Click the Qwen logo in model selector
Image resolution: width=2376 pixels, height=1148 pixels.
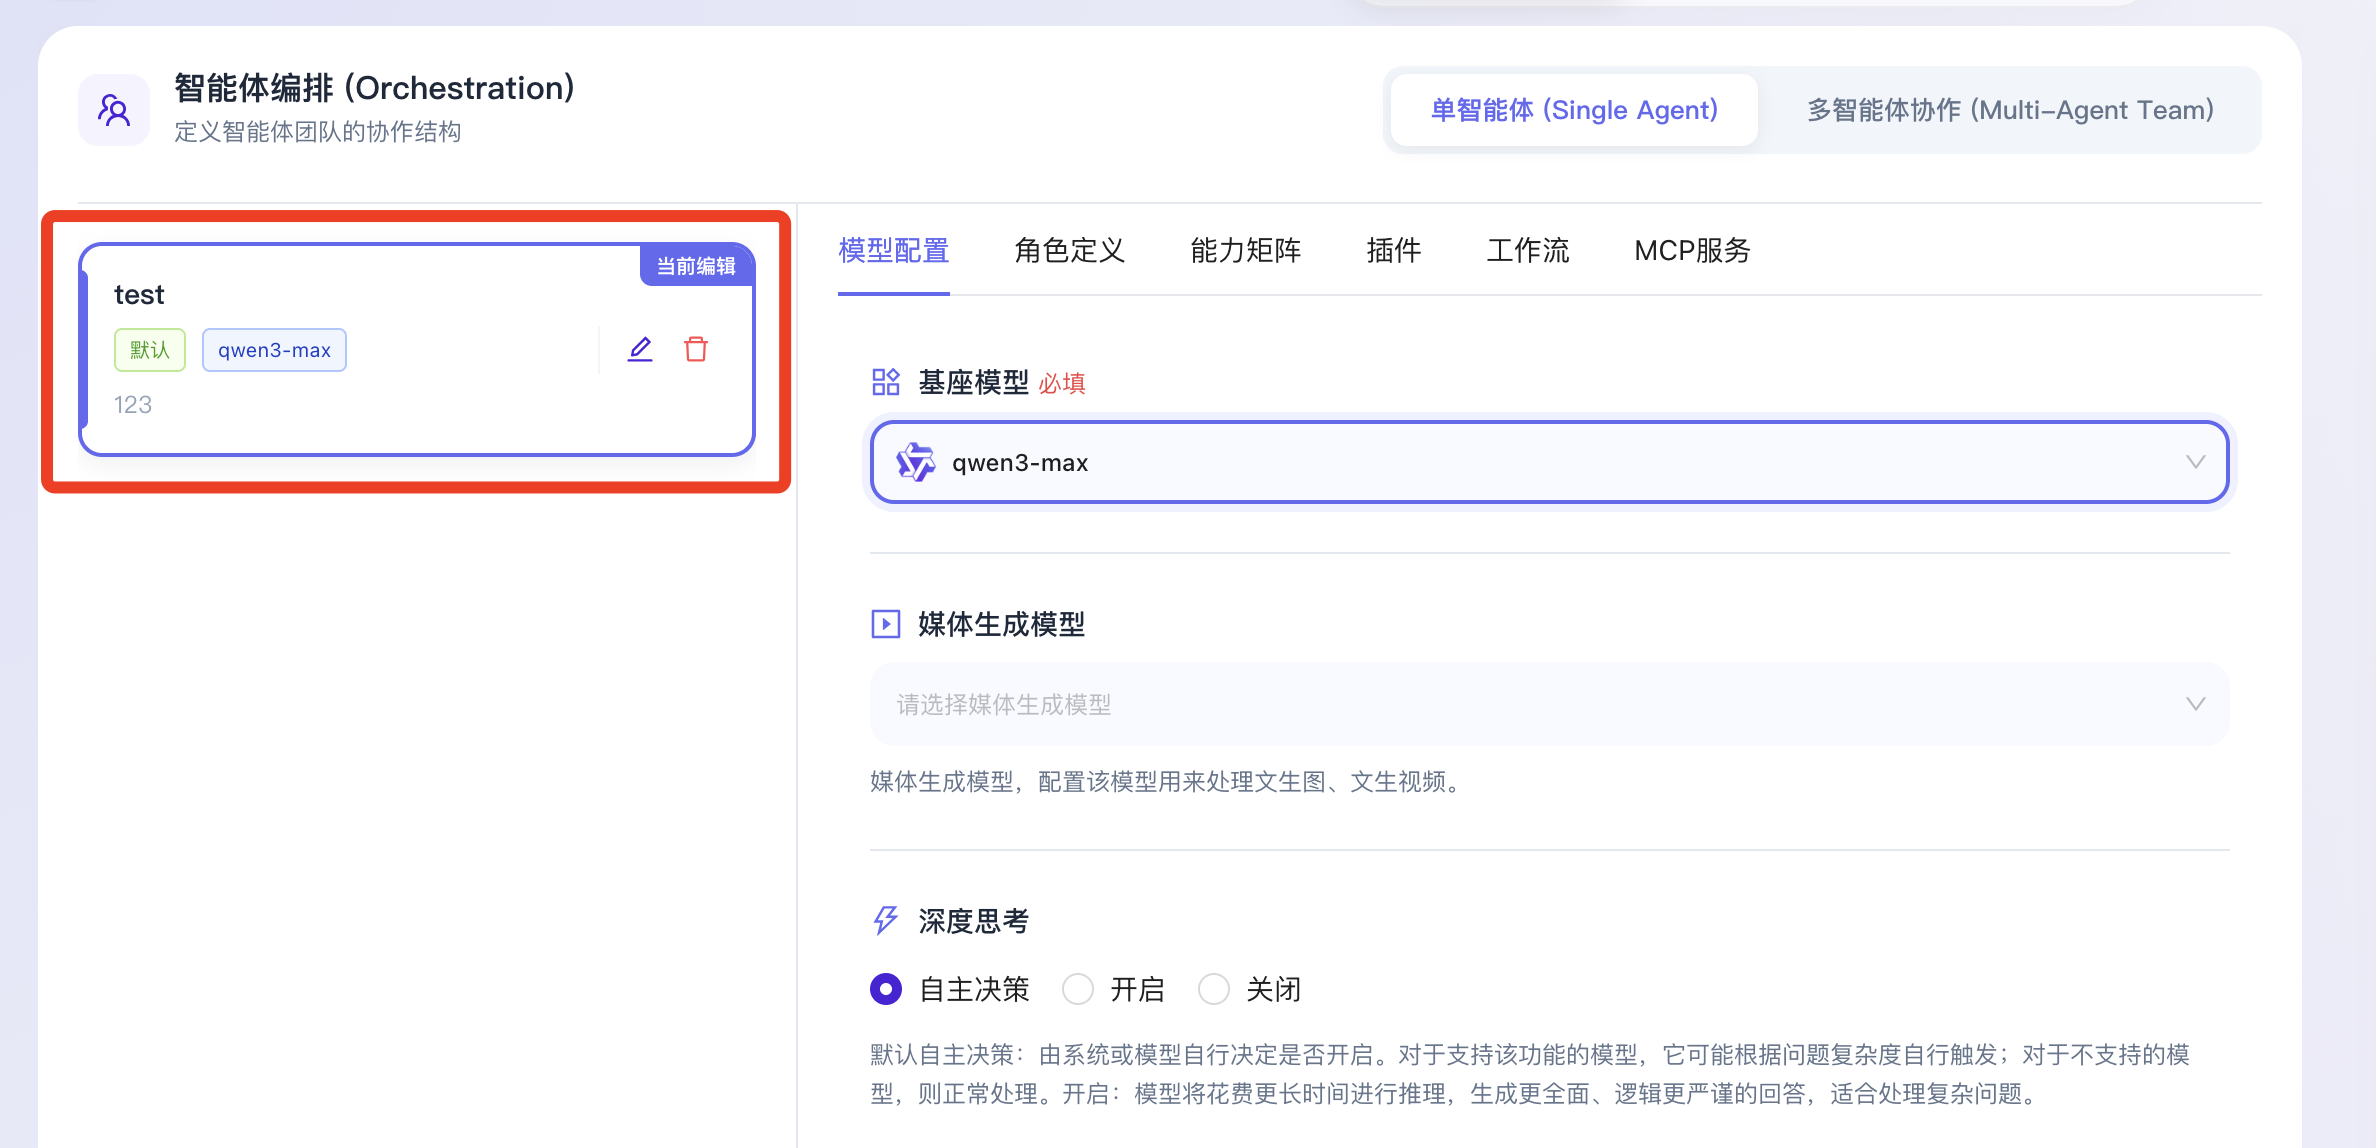[x=915, y=462]
